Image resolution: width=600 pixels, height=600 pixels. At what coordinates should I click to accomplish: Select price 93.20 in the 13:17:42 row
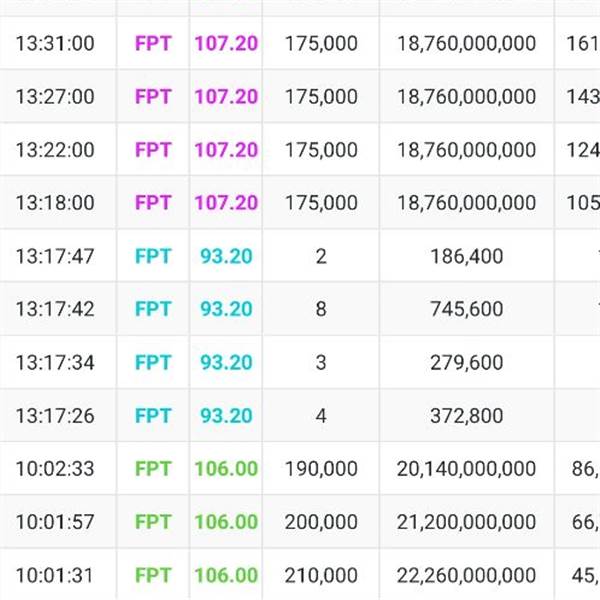[x=226, y=309]
